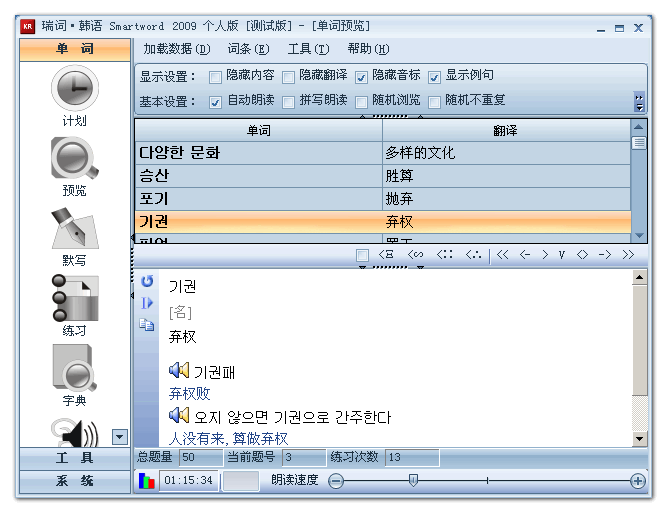
Task: Uncheck 隐藏音标 checkbox
Action: (x=361, y=77)
